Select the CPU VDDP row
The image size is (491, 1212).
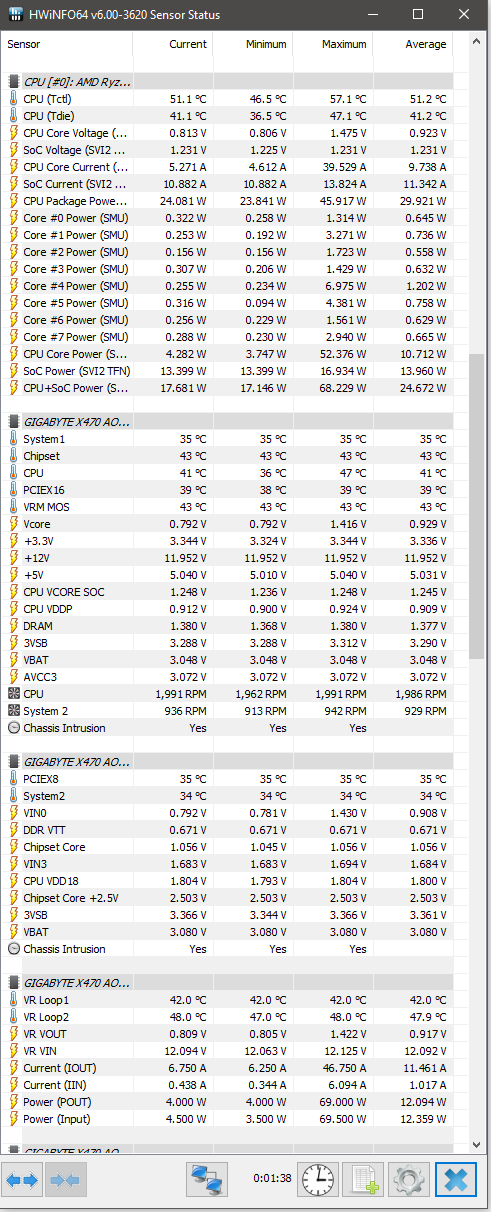(x=227, y=609)
